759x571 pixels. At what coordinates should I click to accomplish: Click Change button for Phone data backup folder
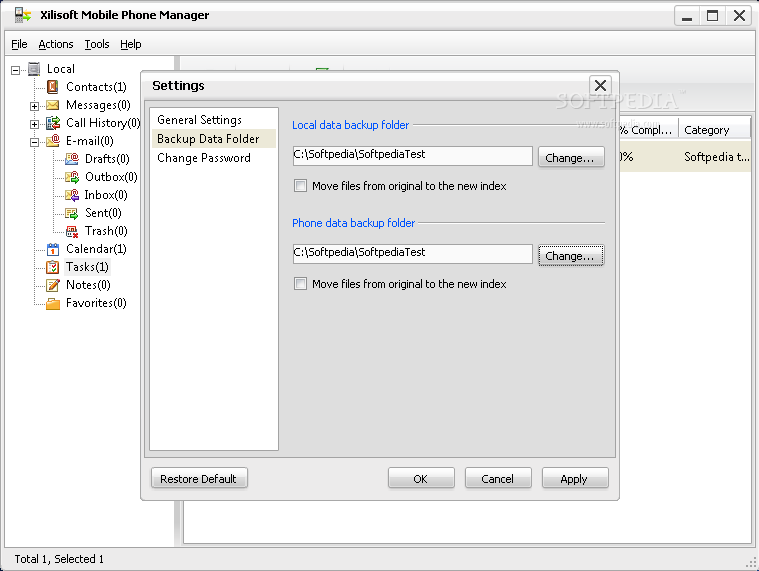(571, 255)
